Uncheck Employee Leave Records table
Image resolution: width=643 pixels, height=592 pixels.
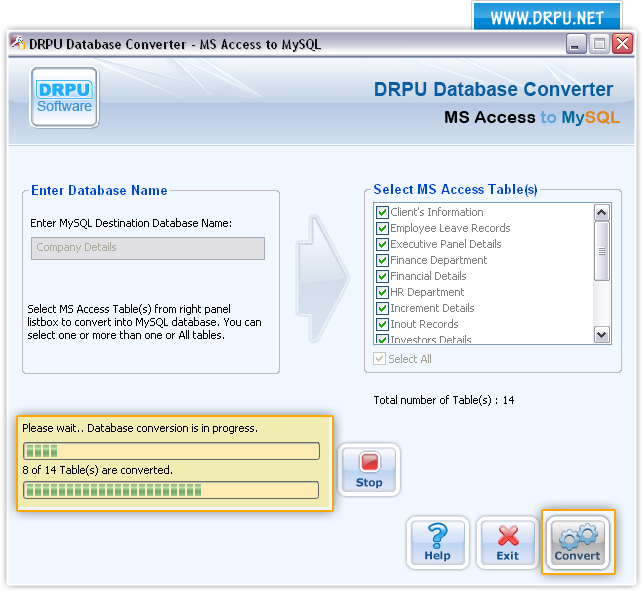click(382, 228)
